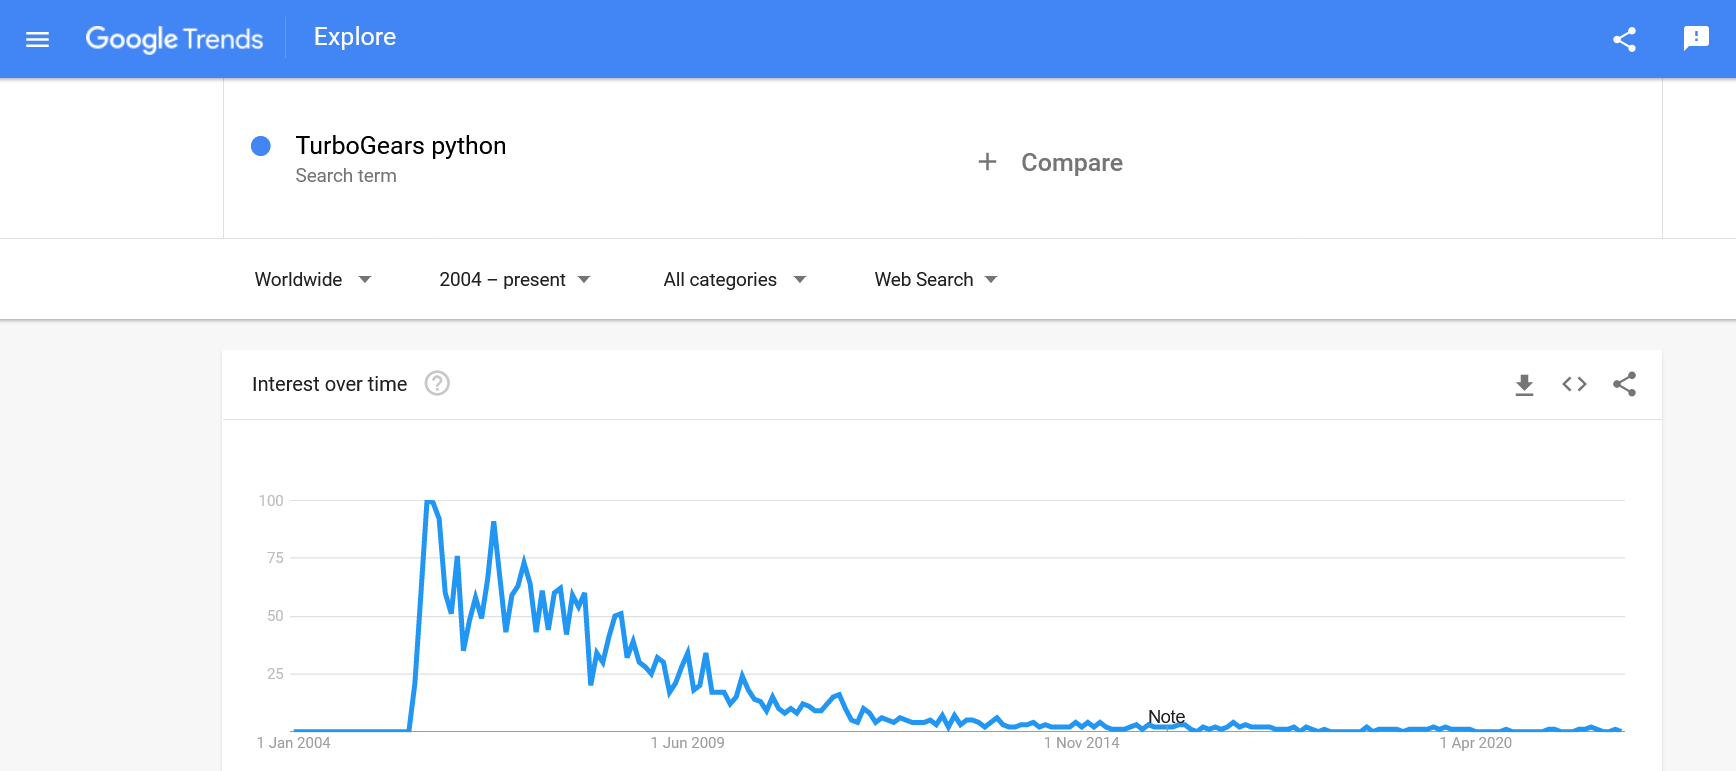Viewport: 1736px width, 771px height.
Task: Click the embed code icon
Action: click(x=1574, y=384)
